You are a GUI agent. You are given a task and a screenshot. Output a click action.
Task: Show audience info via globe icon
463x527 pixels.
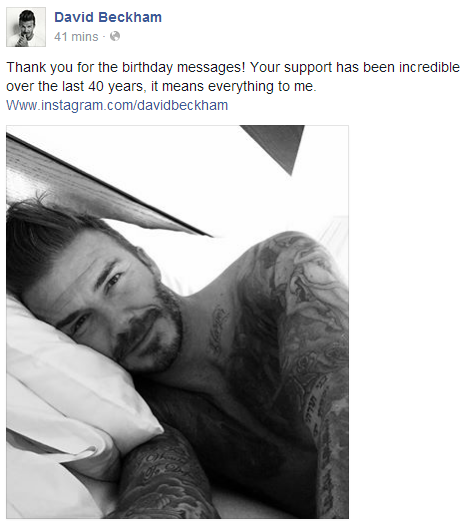115,36
